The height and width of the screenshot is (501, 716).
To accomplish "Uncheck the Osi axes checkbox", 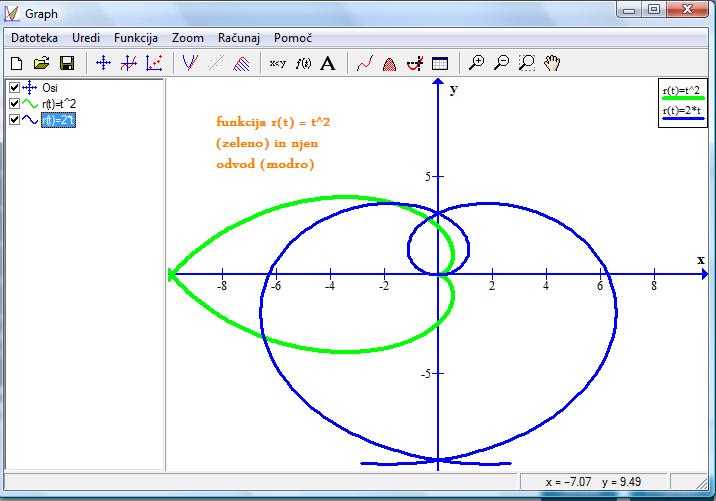I will pos(14,88).
